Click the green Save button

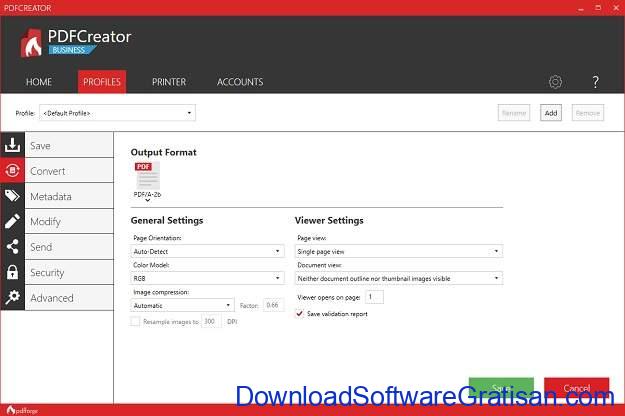click(x=501, y=387)
